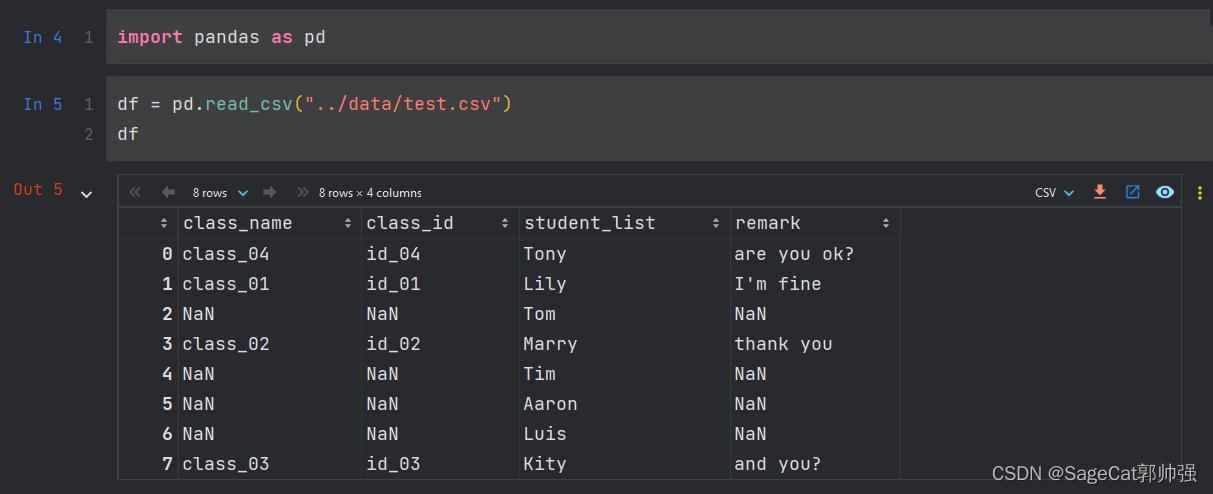Open the CSV format dropdown
Image resolution: width=1213 pixels, height=494 pixels.
pos(1054,192)
